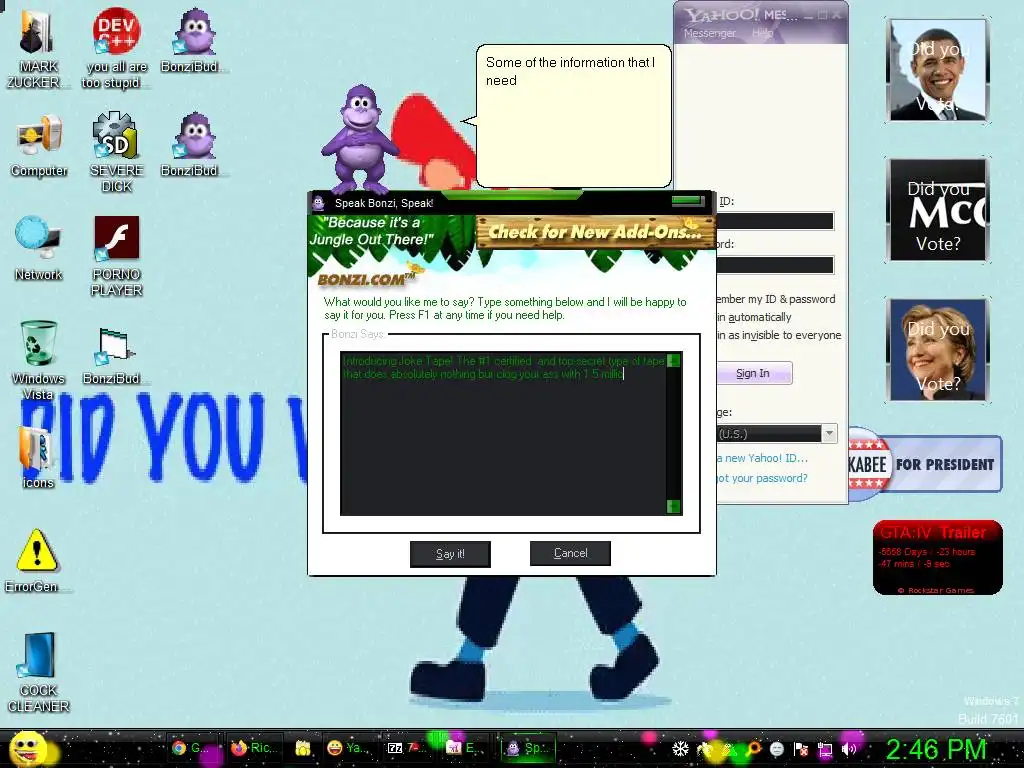1024x768 pixels.
Task: Click inside the Bonzi Says text box
Action: (503, 434)
